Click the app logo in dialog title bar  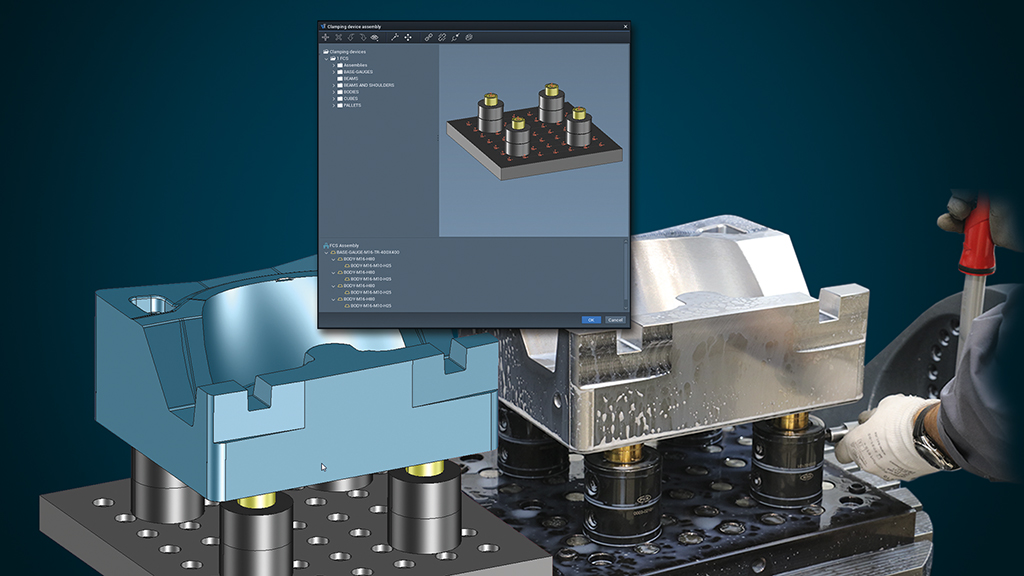click(323, 27)
